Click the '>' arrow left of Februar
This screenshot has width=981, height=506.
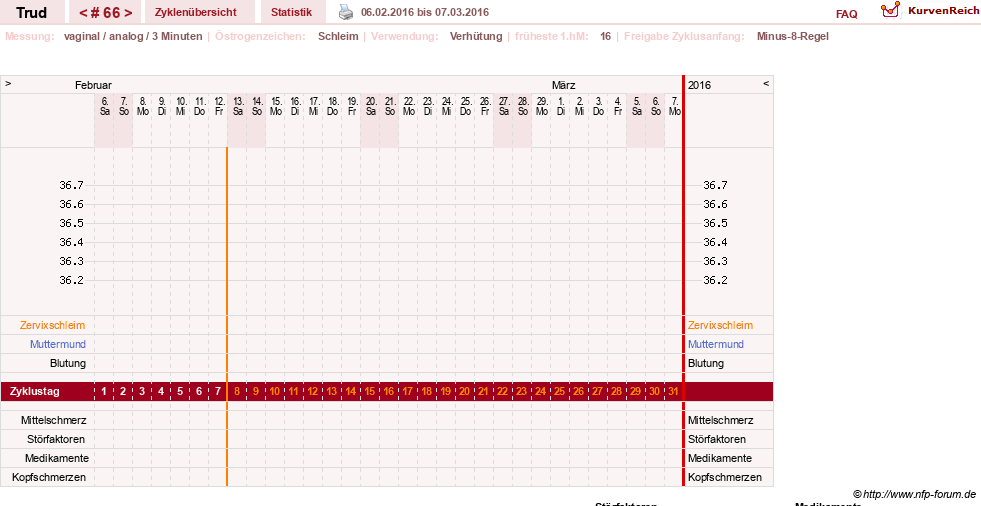pos(8,83)
